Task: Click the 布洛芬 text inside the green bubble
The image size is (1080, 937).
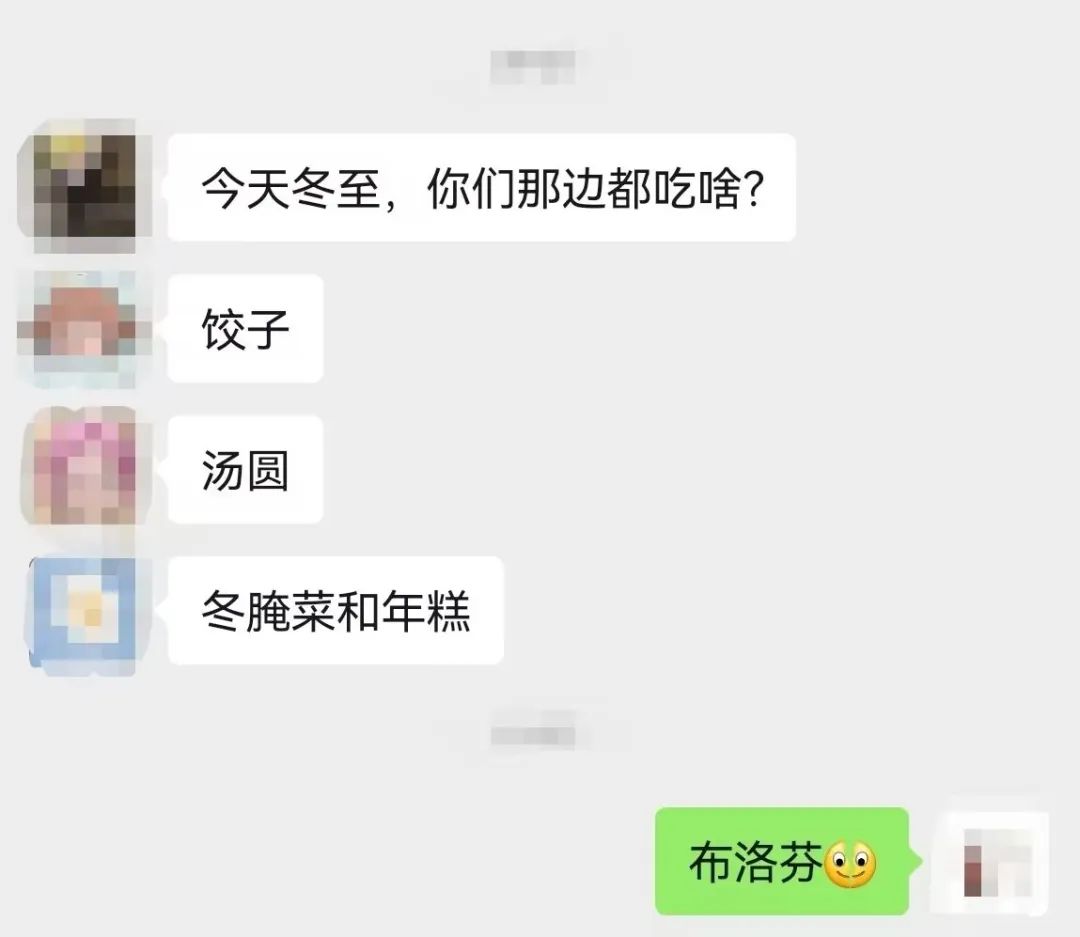Action: [x=756, y=863]
